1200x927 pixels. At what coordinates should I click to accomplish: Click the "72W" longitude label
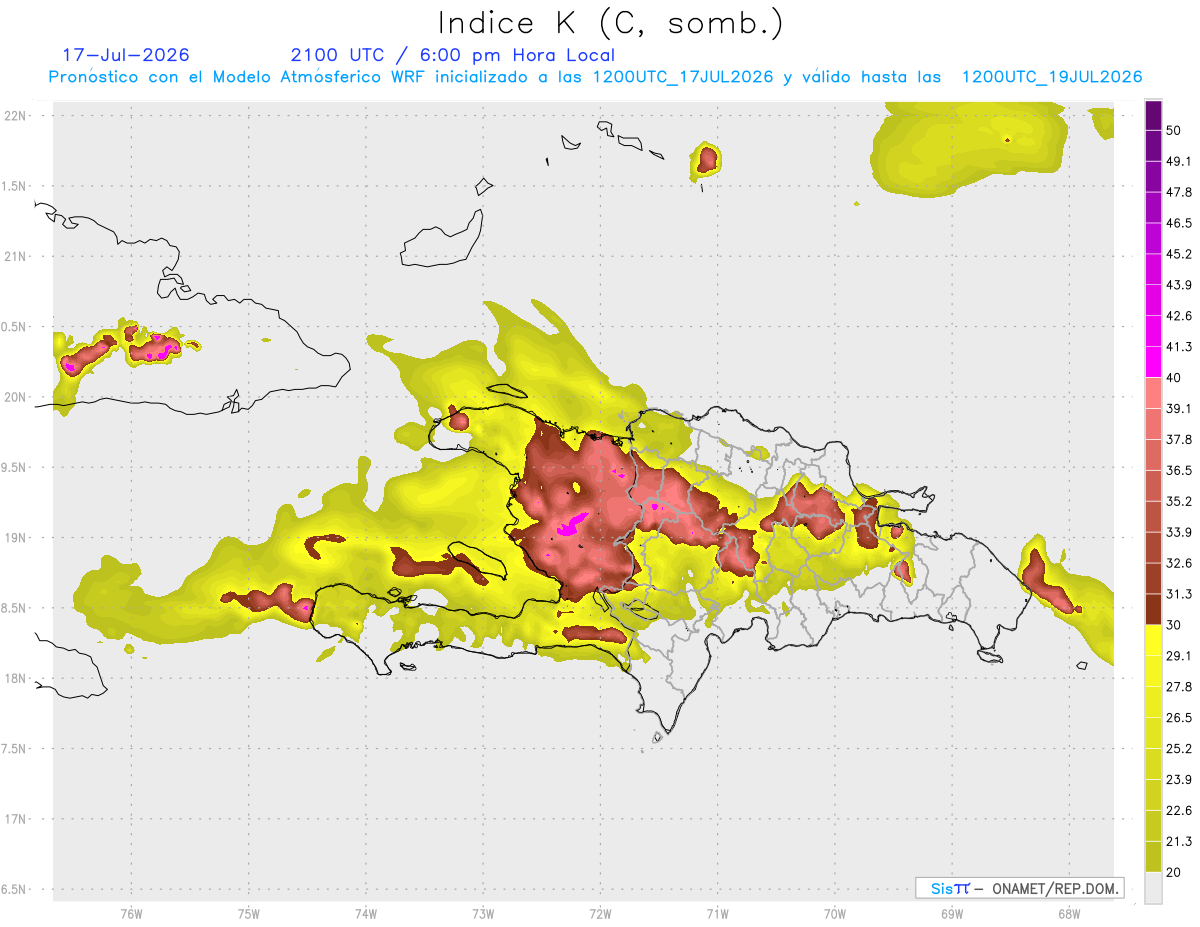click(600, 914)
